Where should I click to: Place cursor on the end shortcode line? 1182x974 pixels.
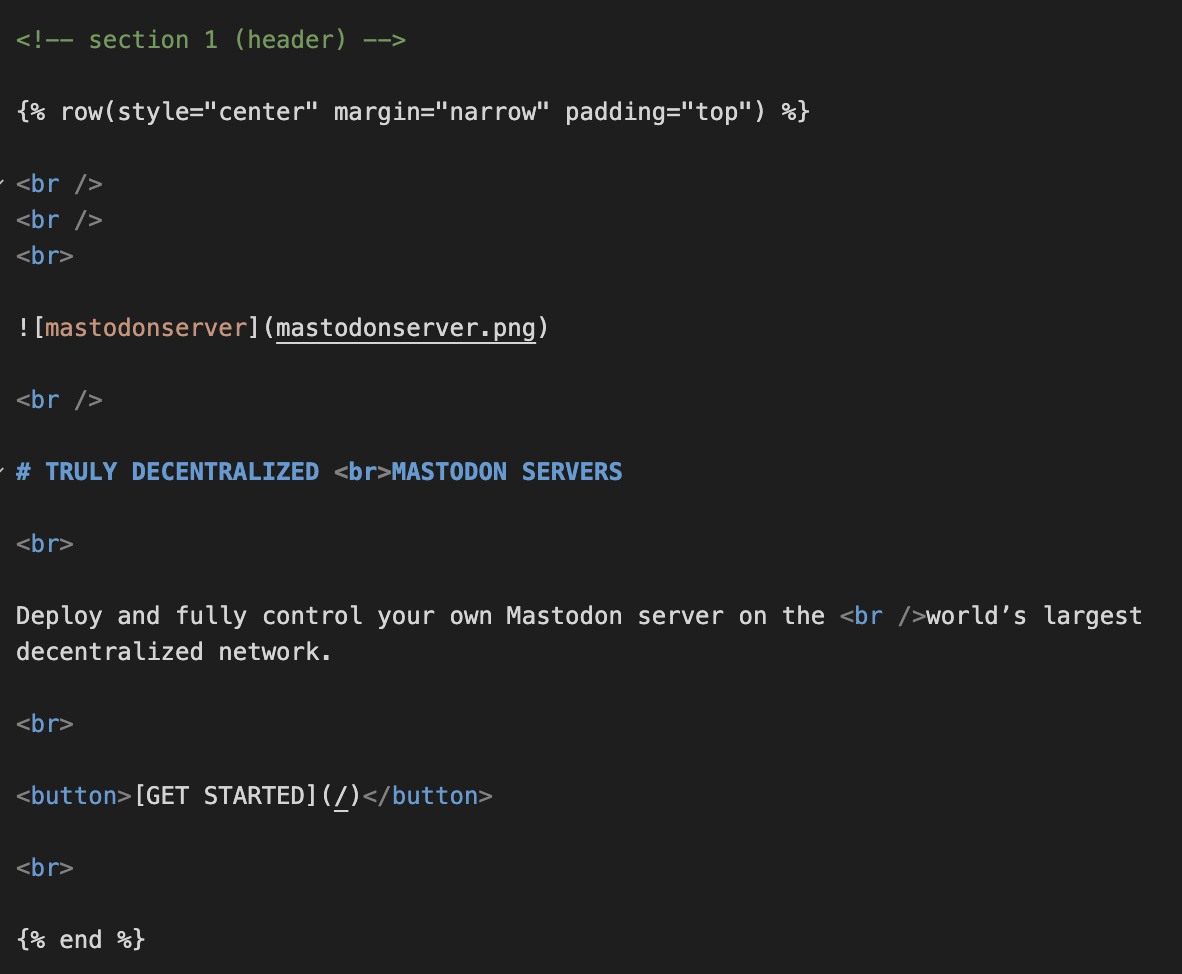[x=81, y=940]
